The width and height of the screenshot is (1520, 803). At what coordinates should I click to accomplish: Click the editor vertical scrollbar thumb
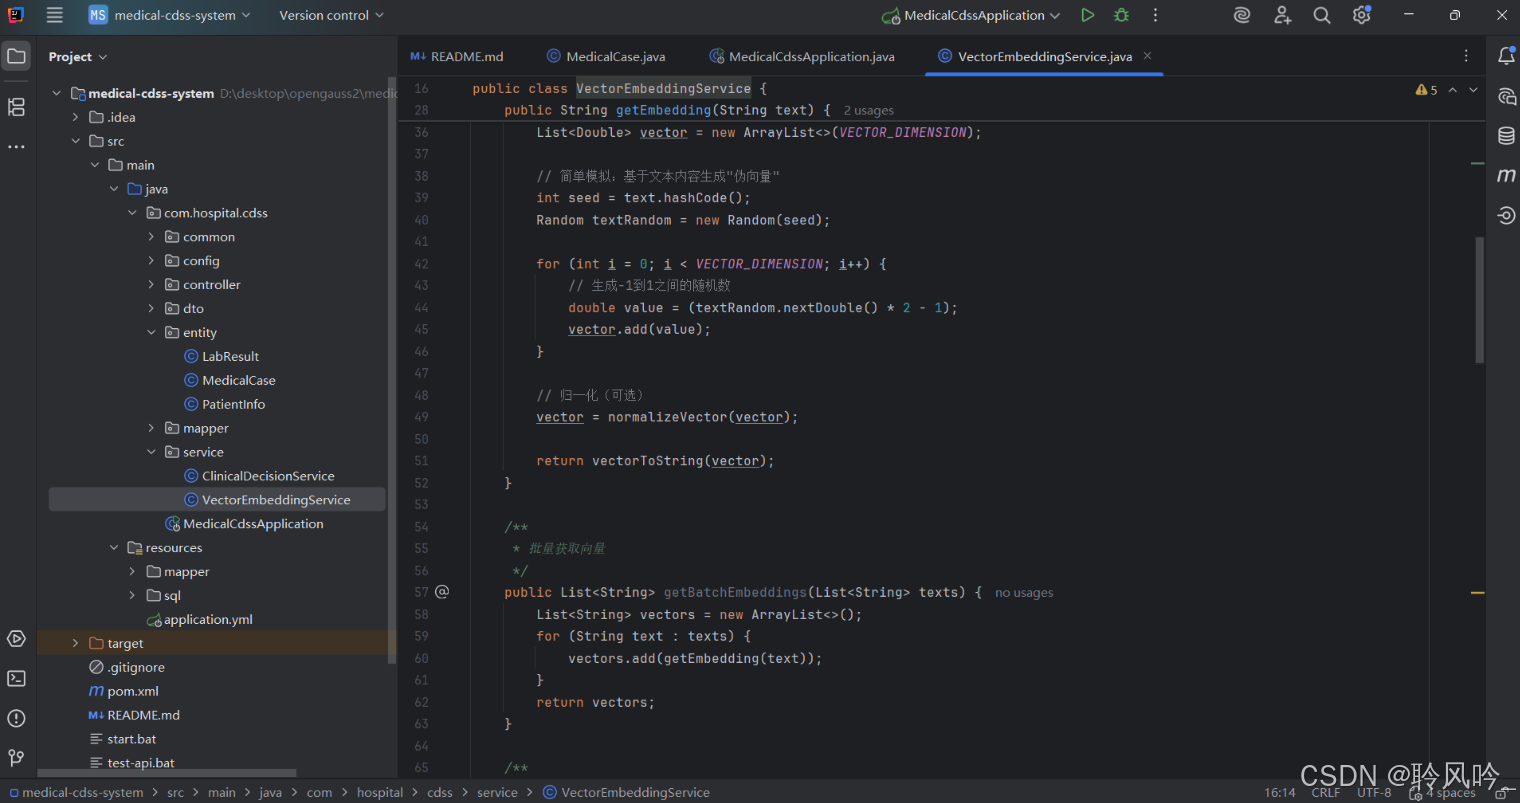(1480, 300)
